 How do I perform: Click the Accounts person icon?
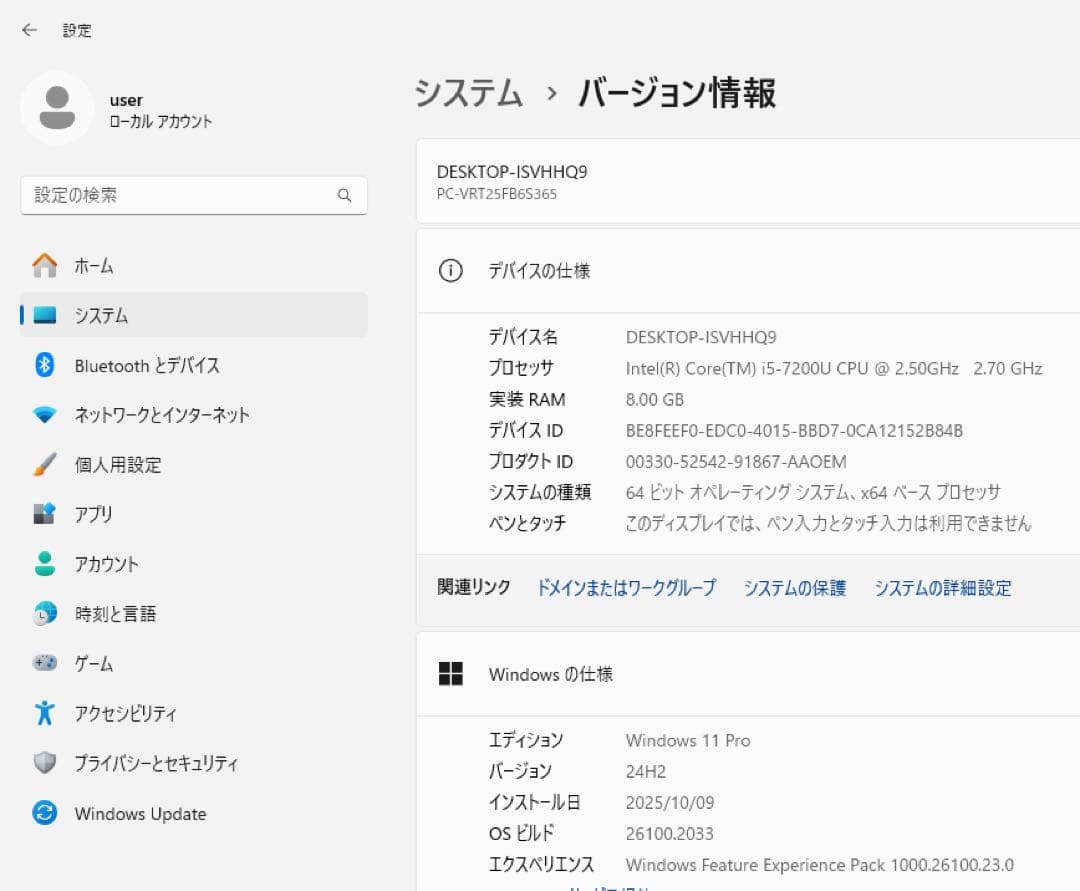click(45, 563)
